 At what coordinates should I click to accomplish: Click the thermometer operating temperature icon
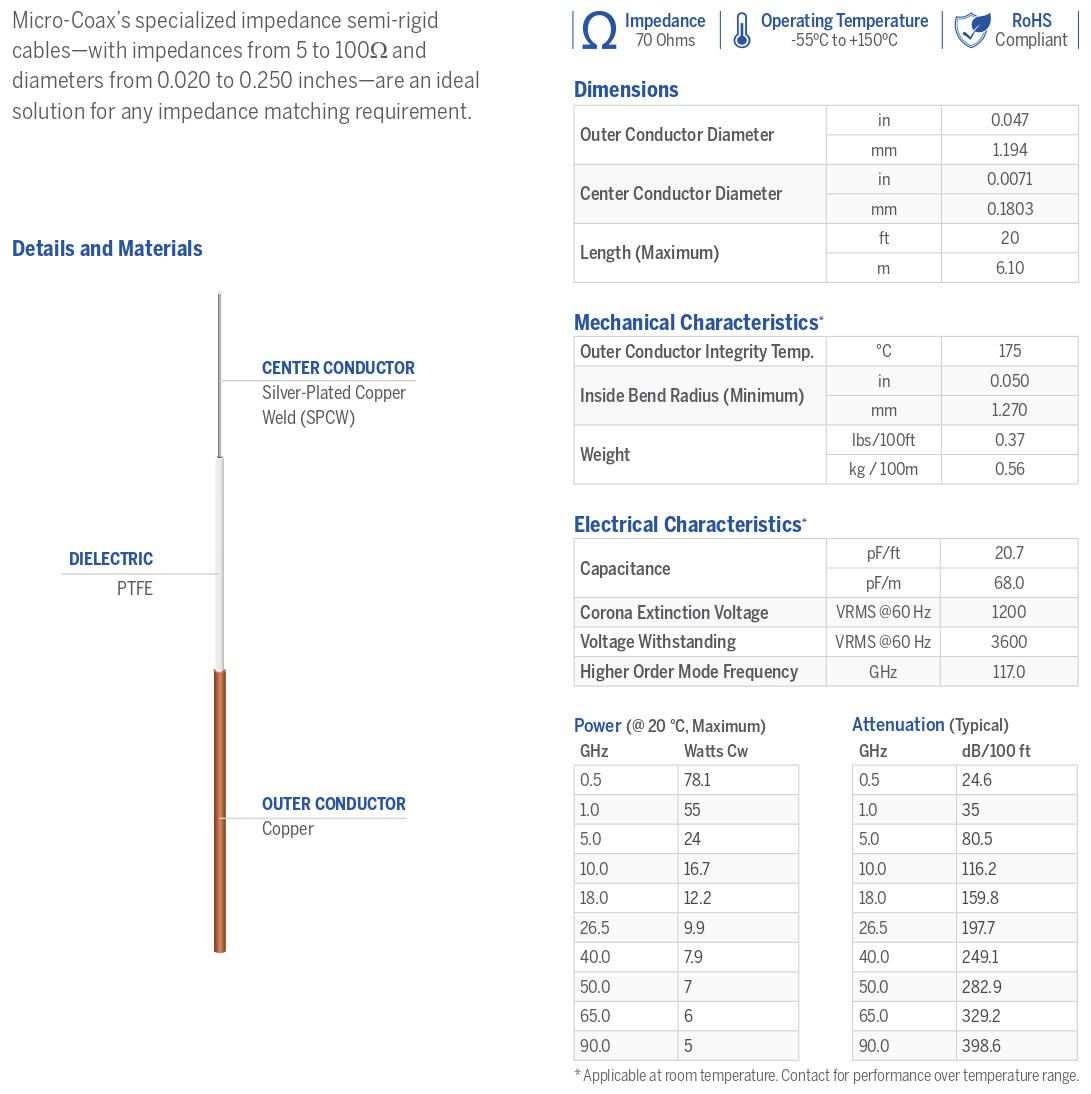pyautogui.click(x=741, y=31)
